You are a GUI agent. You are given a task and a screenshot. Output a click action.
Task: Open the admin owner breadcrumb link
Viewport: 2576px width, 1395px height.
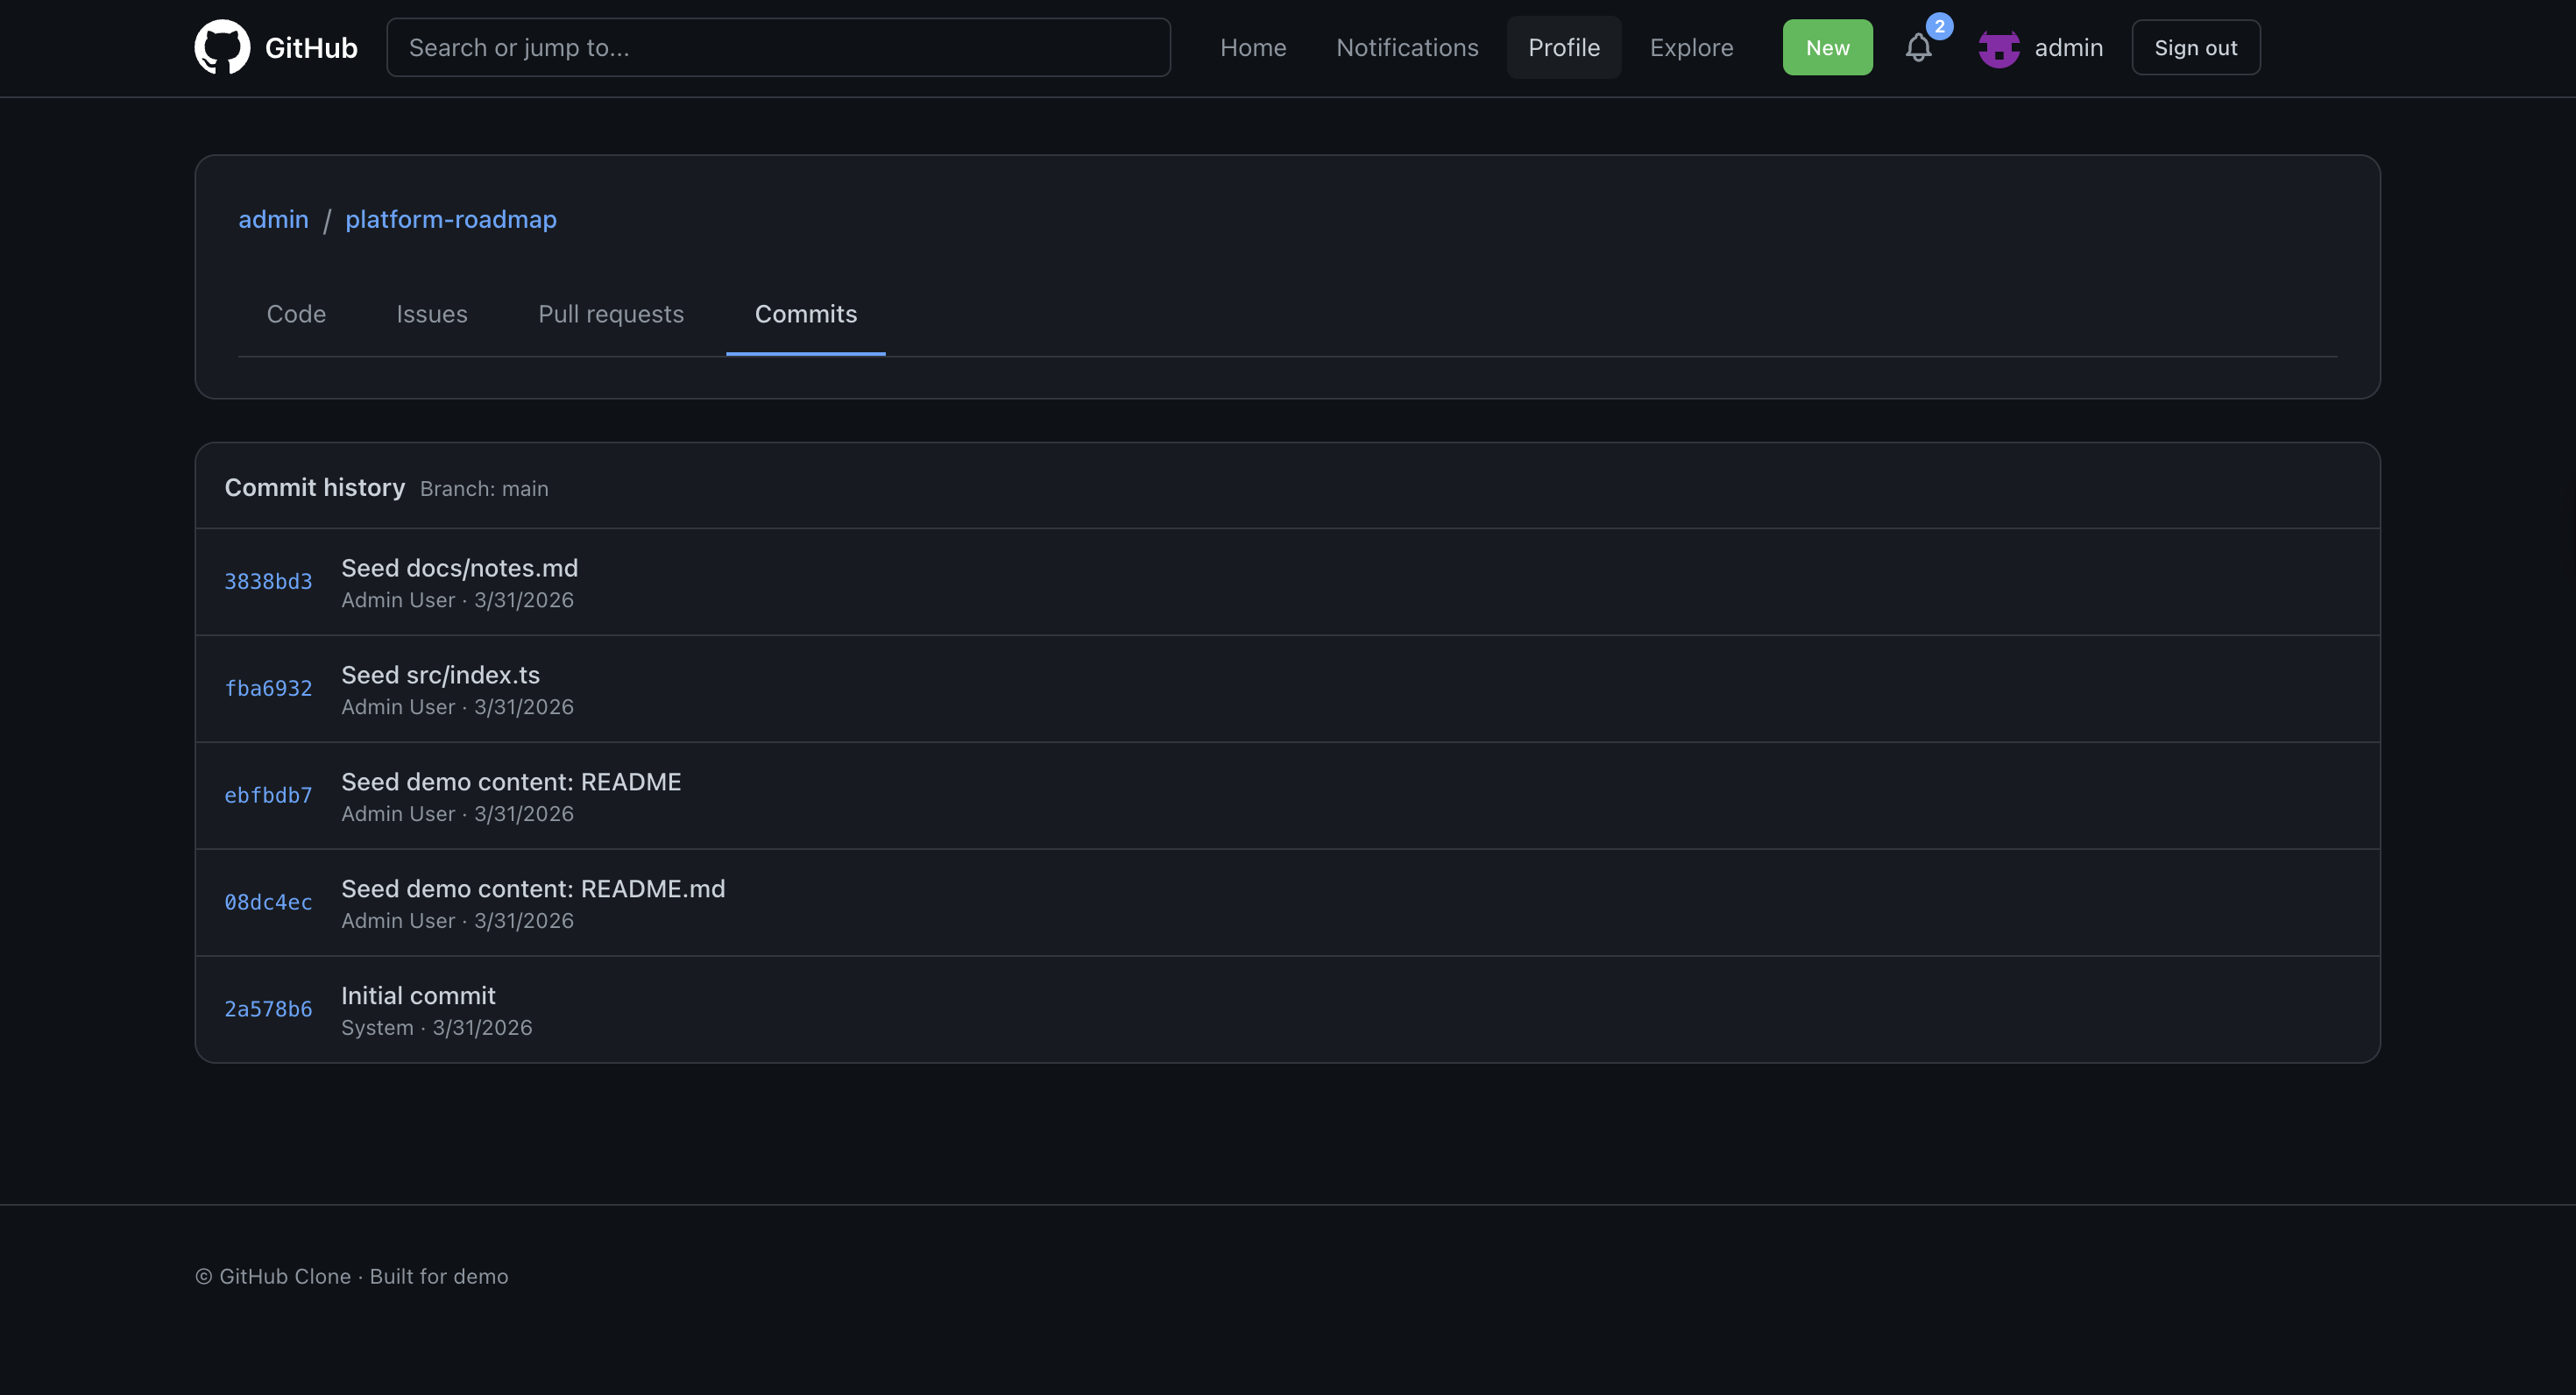point(273,219)
